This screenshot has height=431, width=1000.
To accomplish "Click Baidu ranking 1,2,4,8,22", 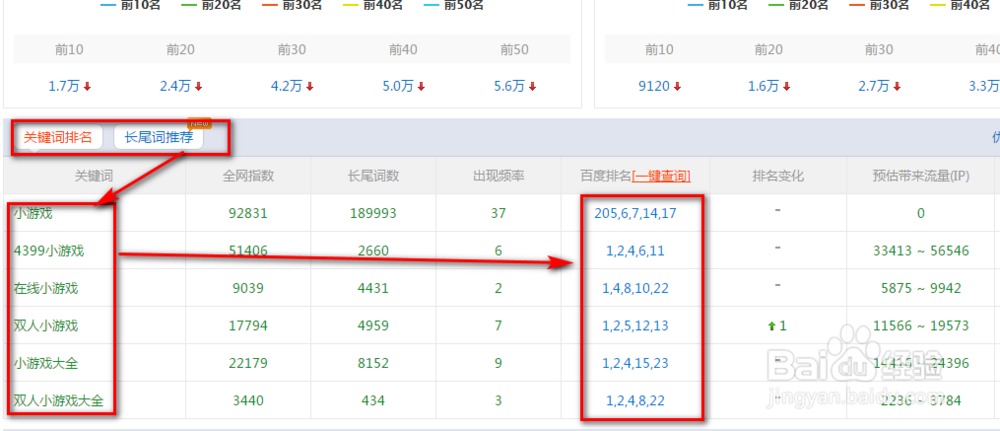I will (x=635, y=401).
